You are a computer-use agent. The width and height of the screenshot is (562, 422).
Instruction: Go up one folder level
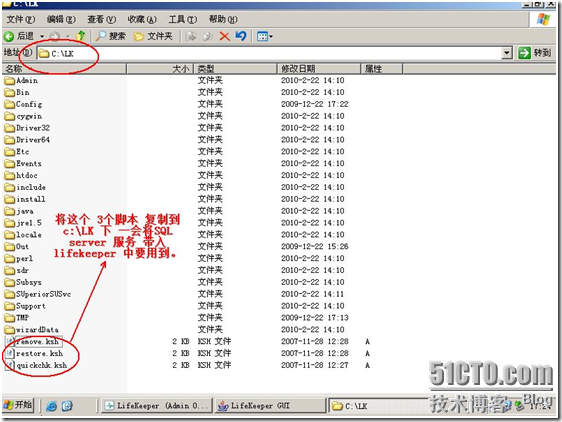tap(81, 36)
